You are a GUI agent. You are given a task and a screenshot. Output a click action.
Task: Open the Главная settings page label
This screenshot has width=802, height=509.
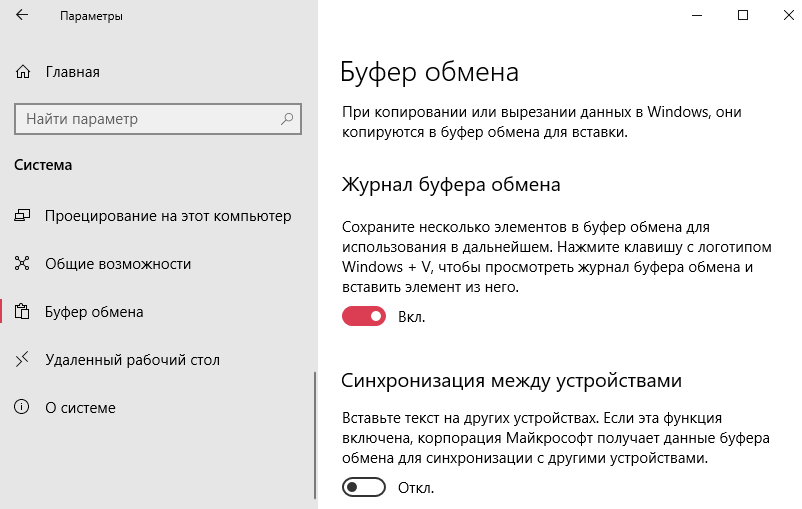72,72
